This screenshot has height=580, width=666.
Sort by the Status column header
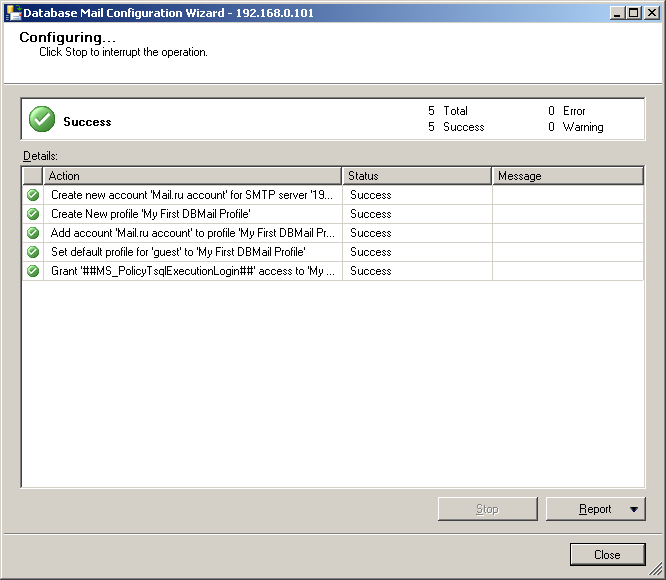pyautogui.click(x=417, y=176)
